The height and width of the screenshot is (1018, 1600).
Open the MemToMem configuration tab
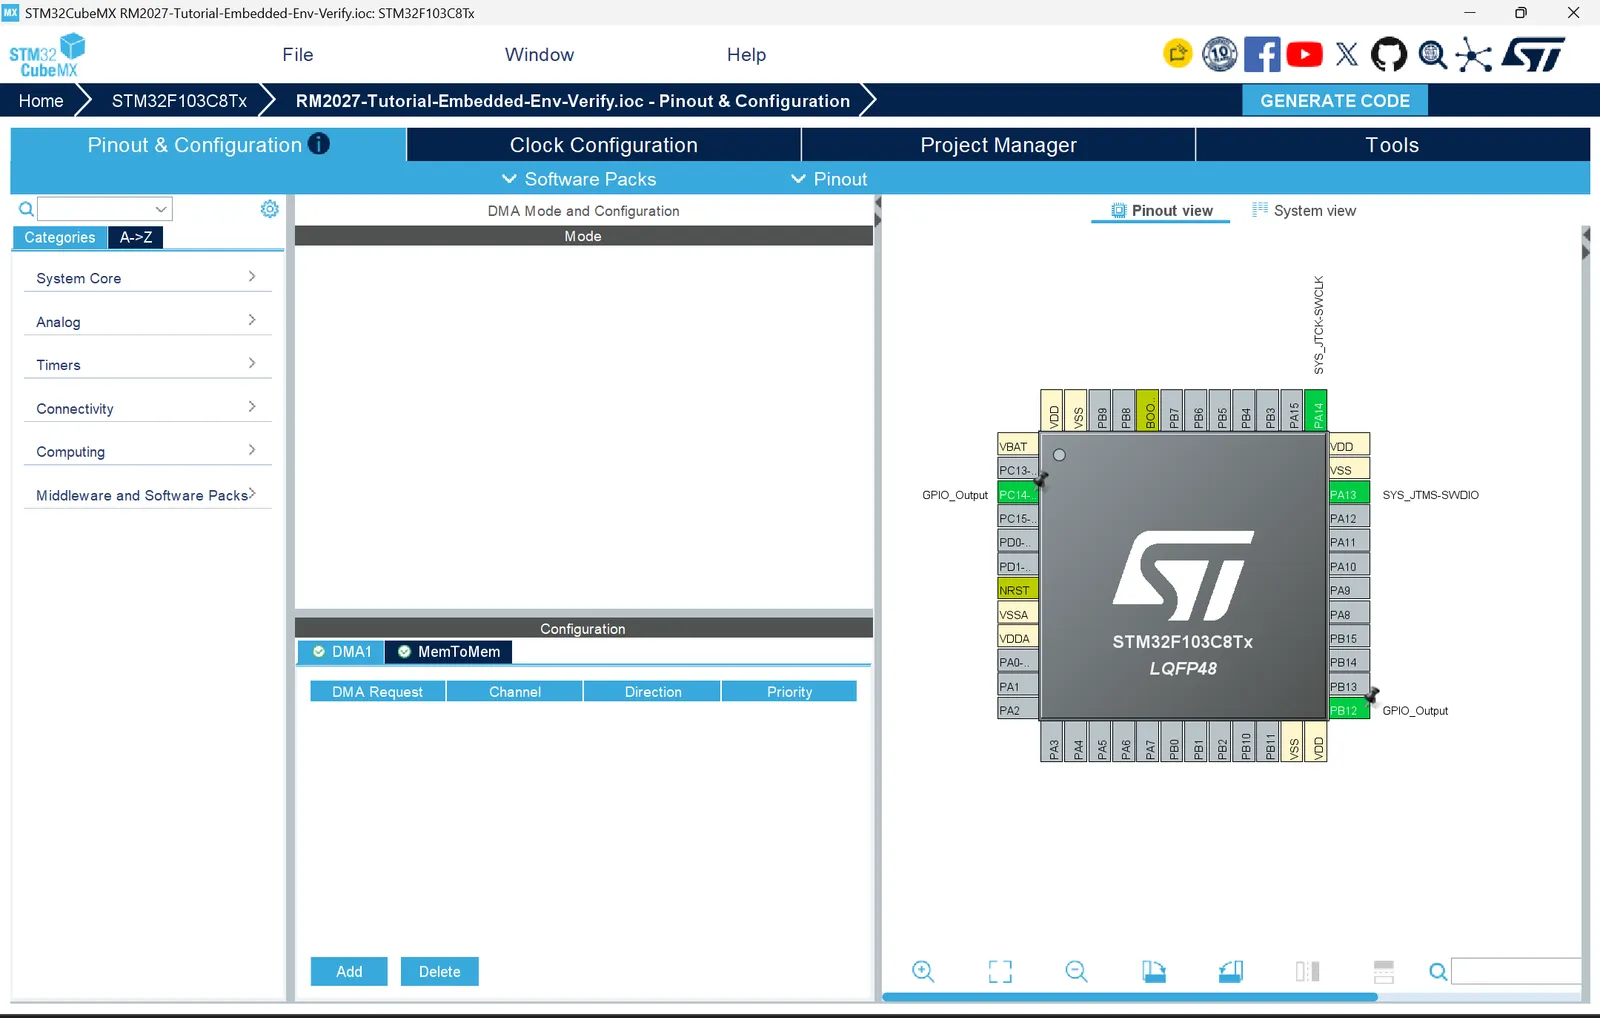pos(449,651)
